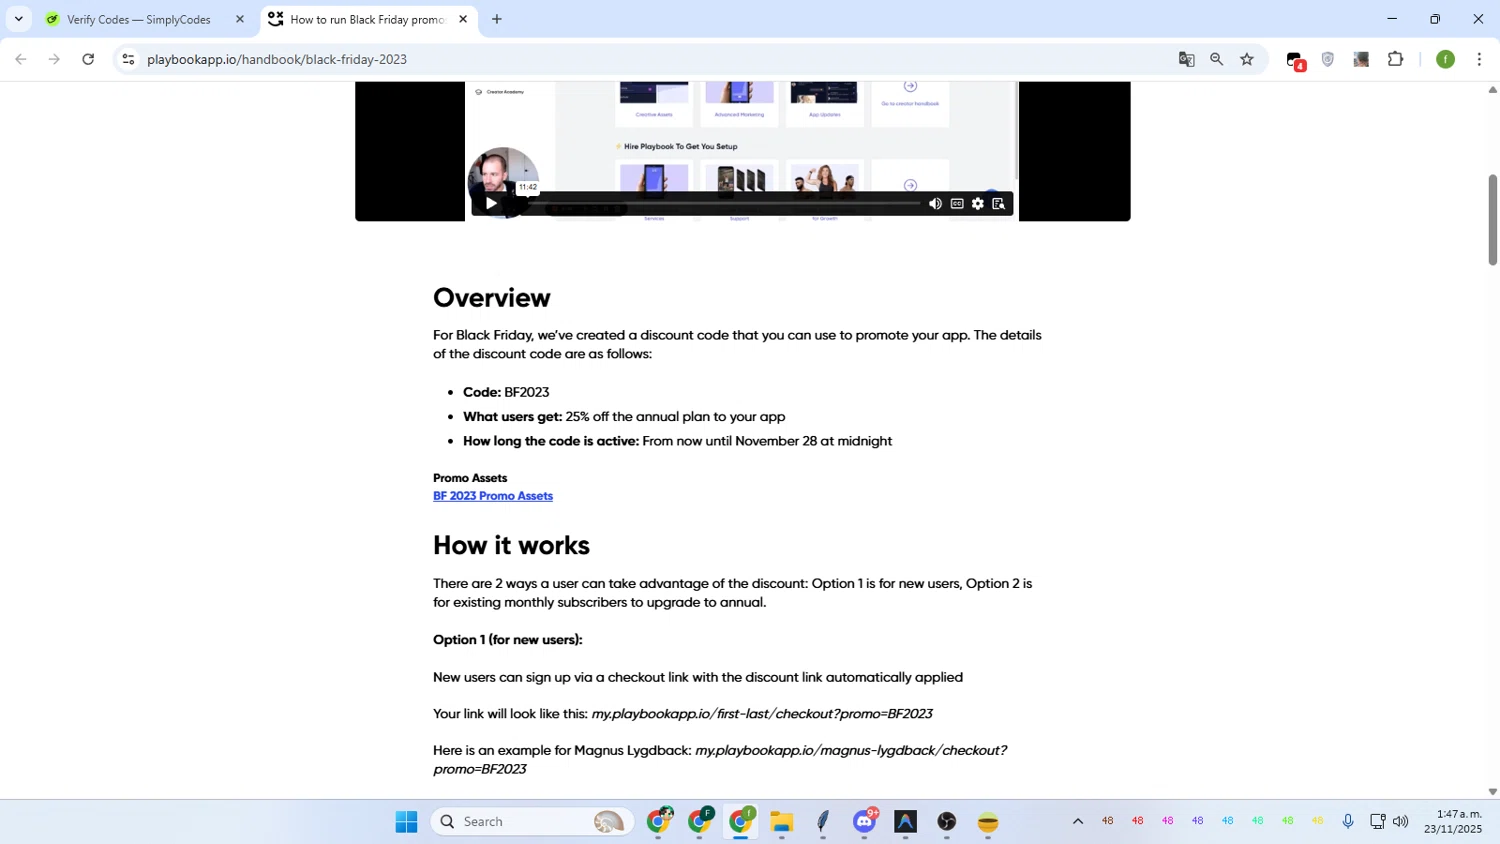
Task: Open a new browser tab
Action: (x=497, y=19)
